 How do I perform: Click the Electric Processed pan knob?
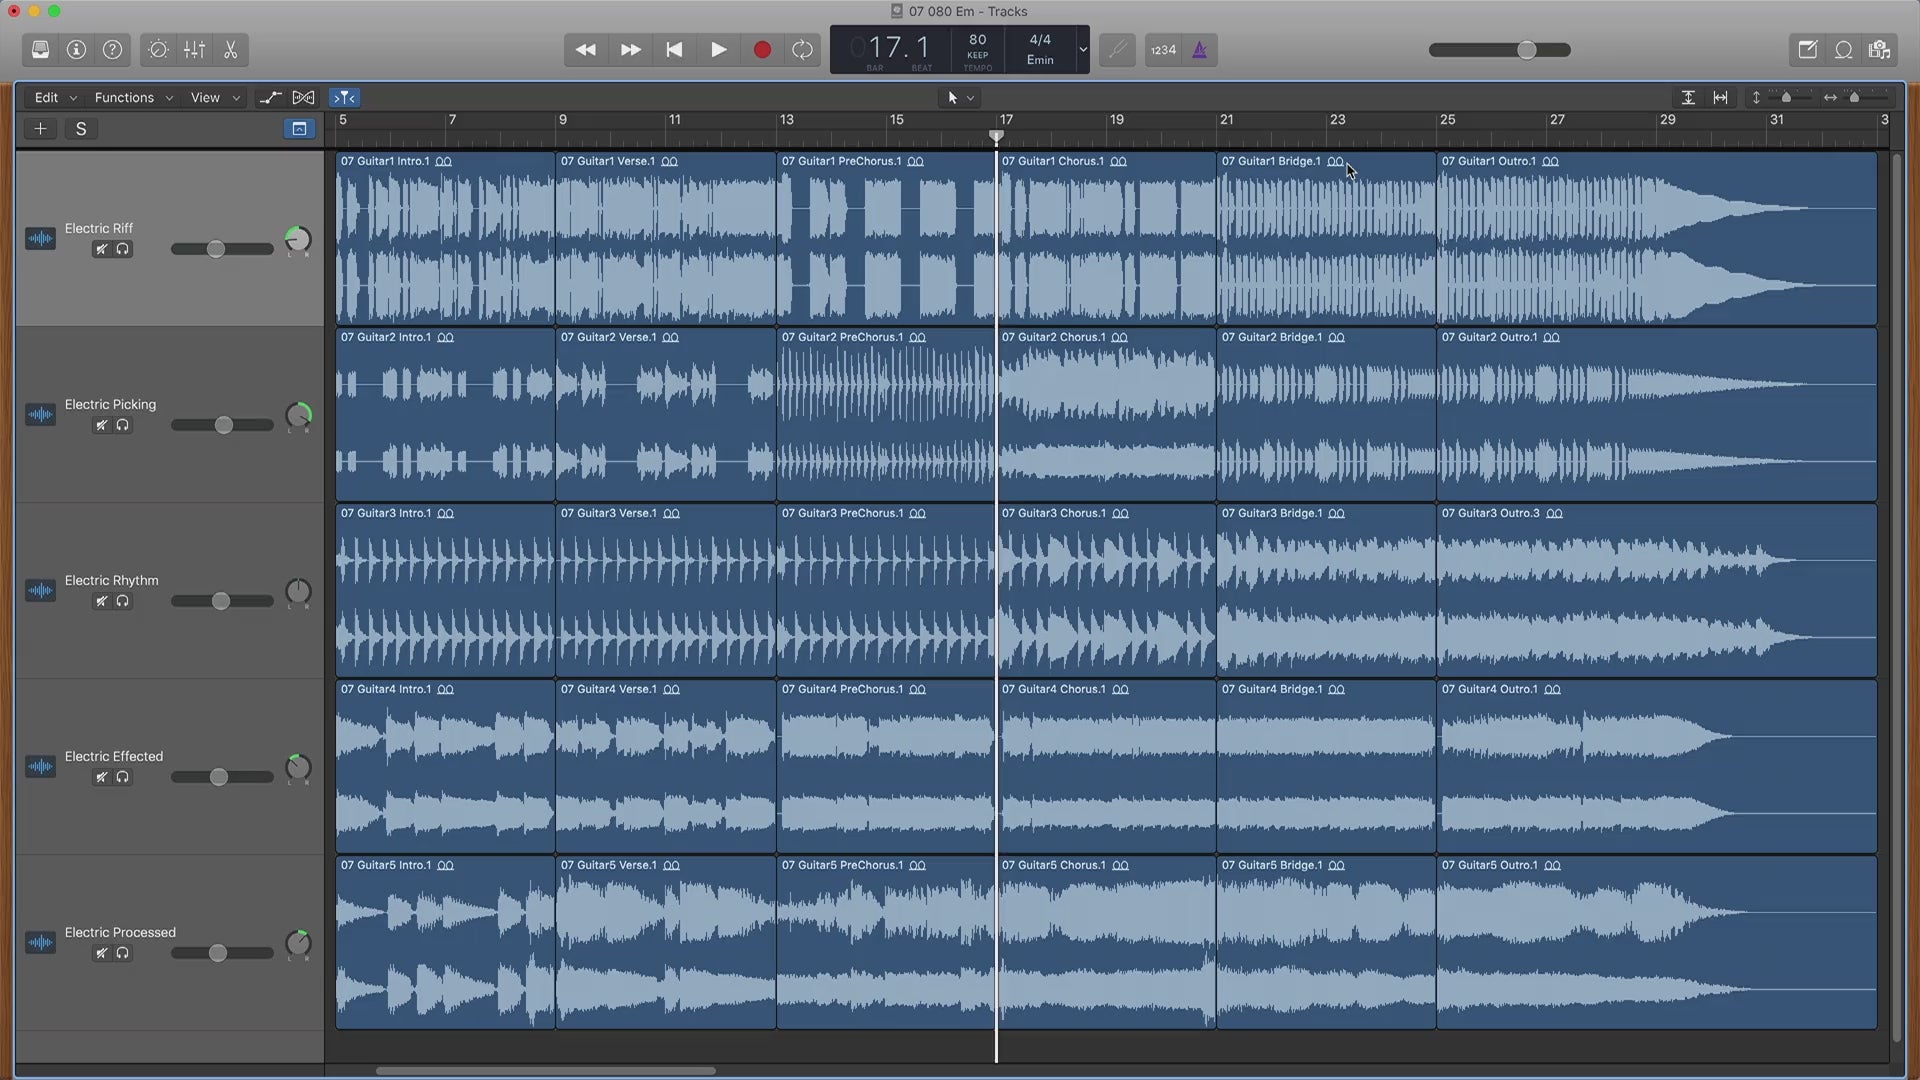(298, 944)
